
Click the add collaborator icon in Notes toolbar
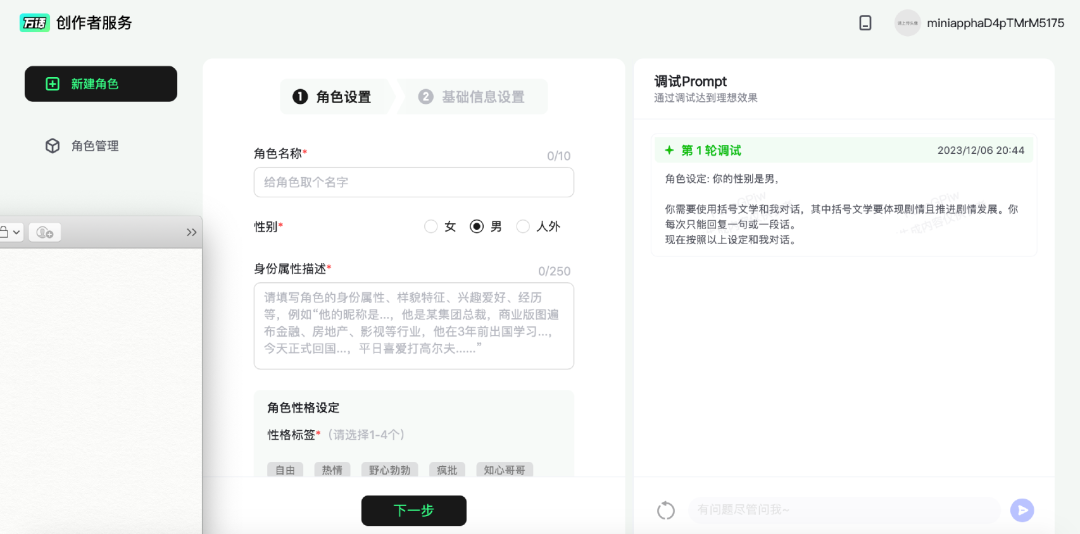coord(45,232)
